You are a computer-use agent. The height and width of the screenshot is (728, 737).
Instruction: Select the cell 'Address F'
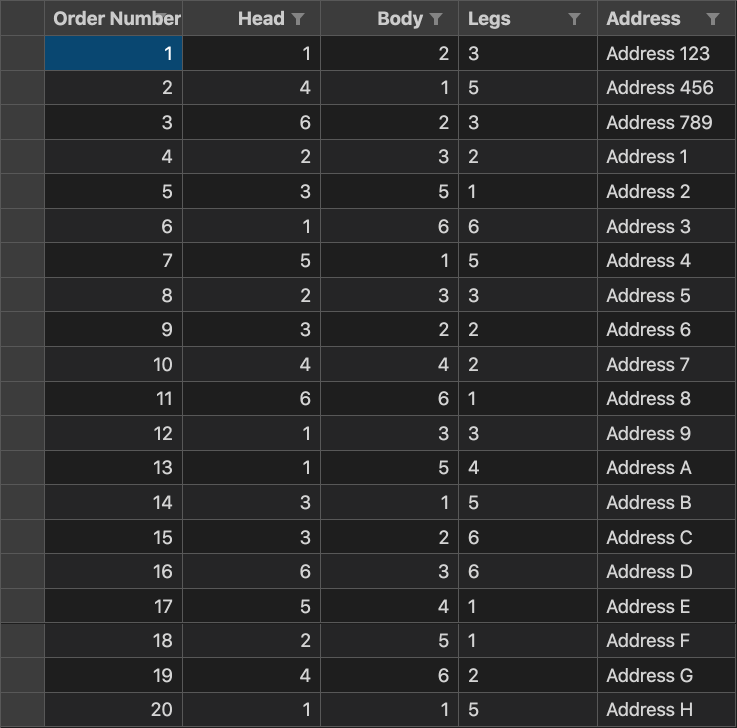coord(666,641)
